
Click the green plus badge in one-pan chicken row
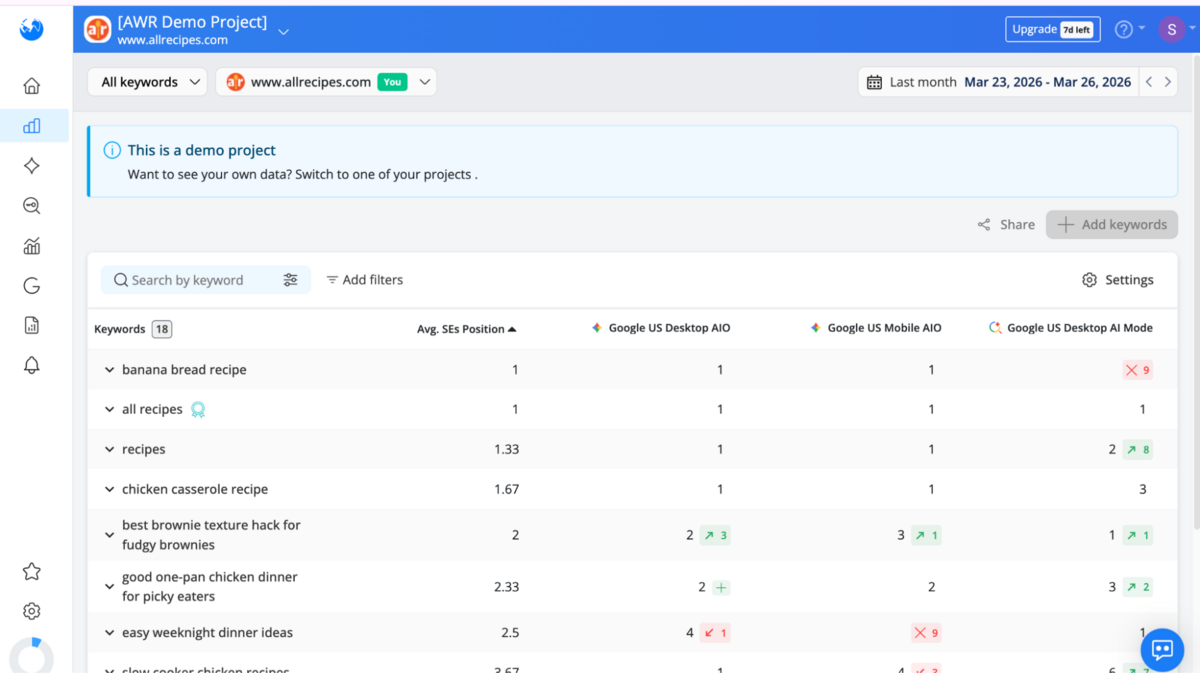(721, 587)
